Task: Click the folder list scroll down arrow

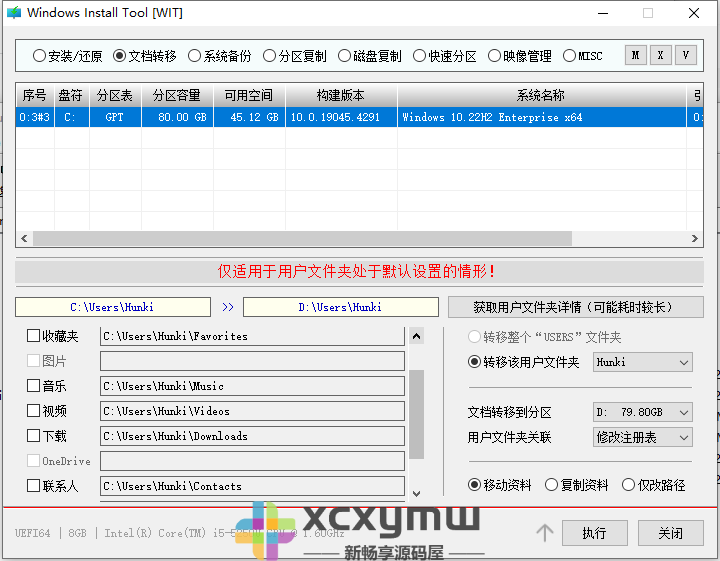Action: point(416,494)
